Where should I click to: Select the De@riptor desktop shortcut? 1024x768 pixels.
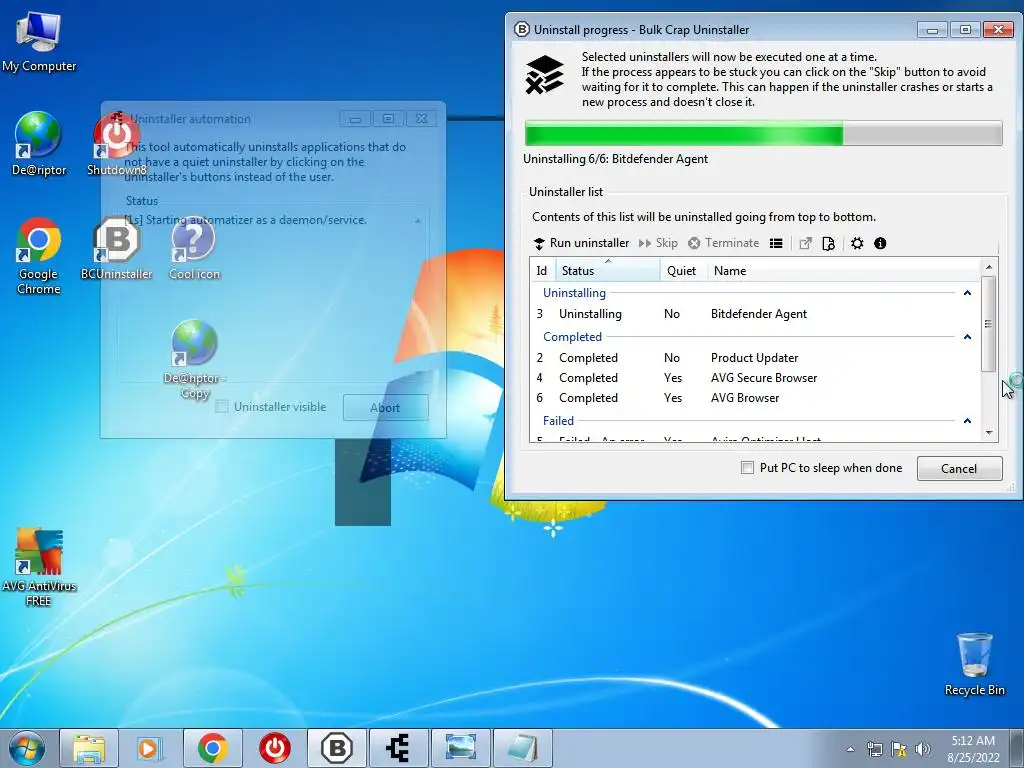(39, 144)
